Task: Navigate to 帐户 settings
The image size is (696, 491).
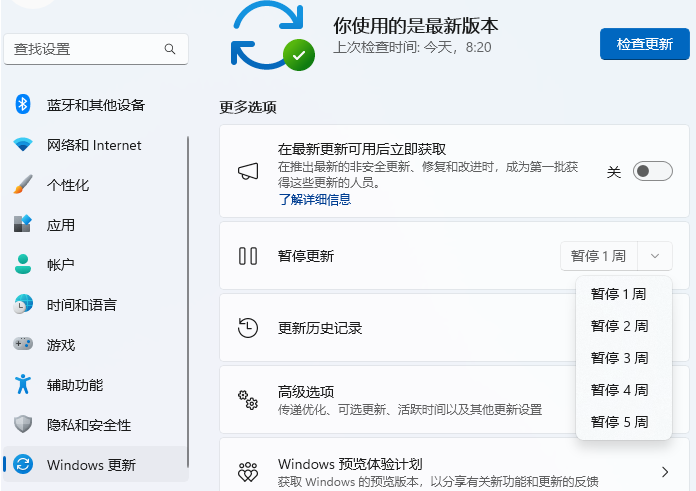Action: pyautogui.click(x=96, y=265)
